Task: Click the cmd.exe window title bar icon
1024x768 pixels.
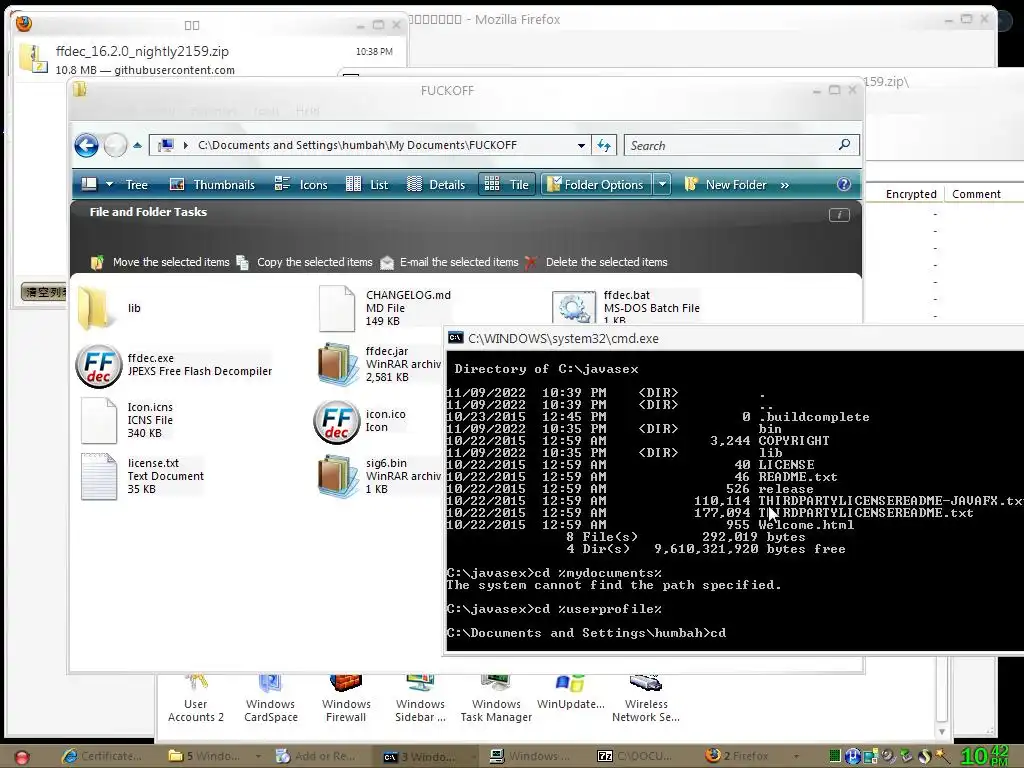Action: click(x=456, y=338)
